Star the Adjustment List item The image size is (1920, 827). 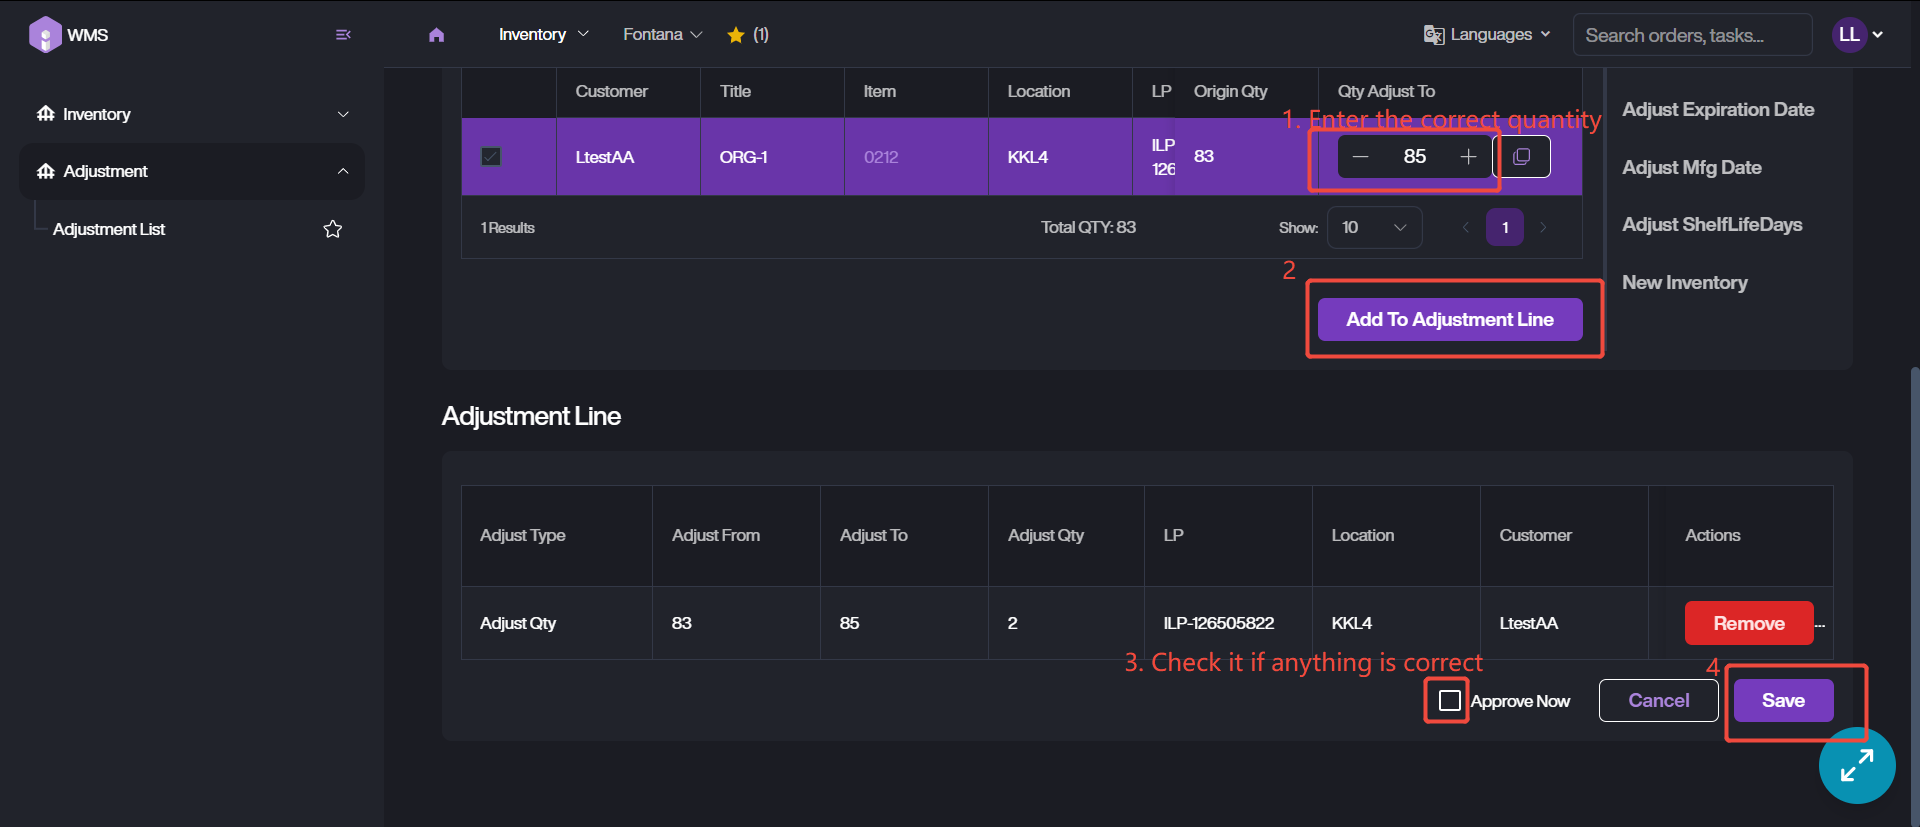tap(333, 229)
